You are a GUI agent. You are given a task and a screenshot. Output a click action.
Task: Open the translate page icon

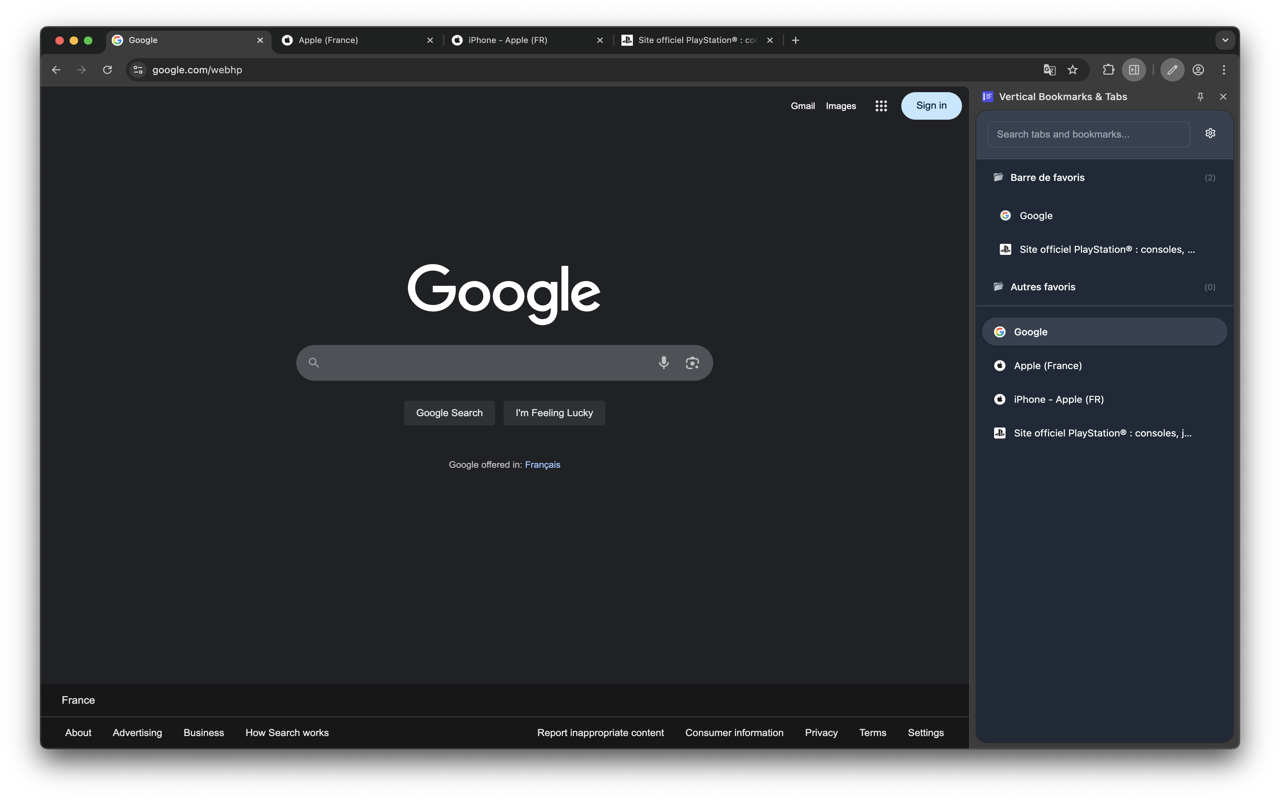(x=1049, y=70)
